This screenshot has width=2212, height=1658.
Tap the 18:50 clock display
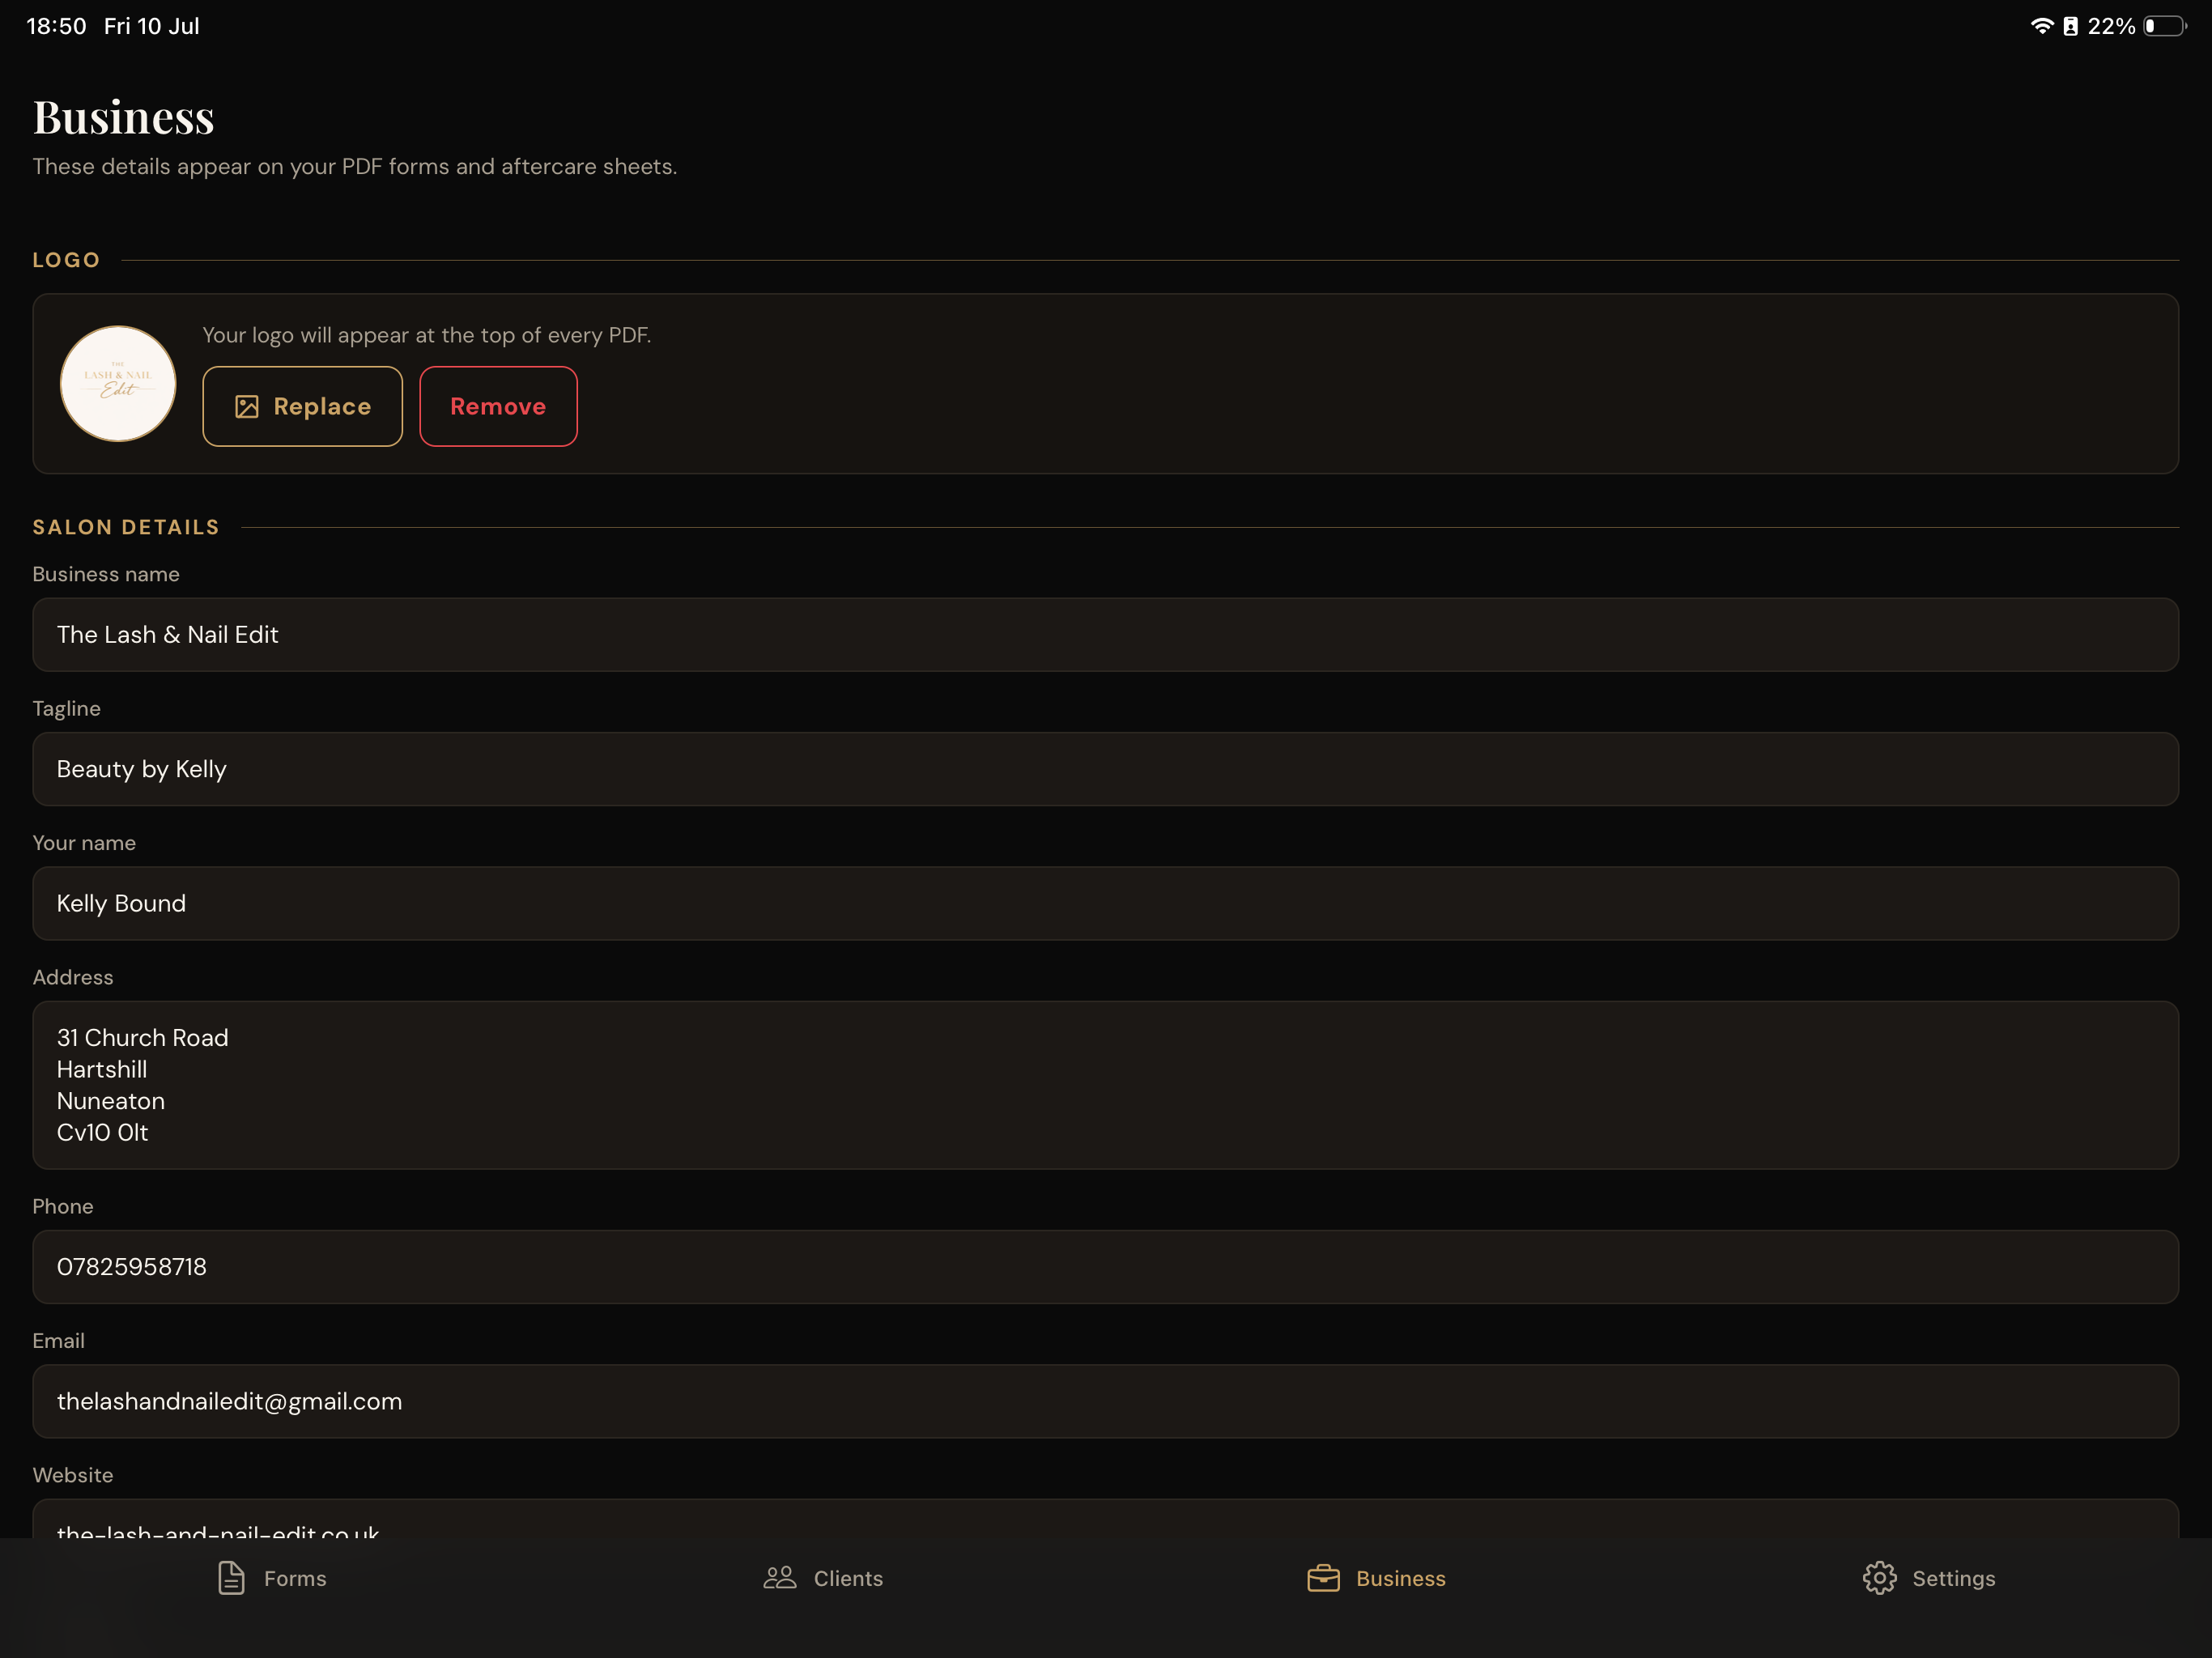56,26
